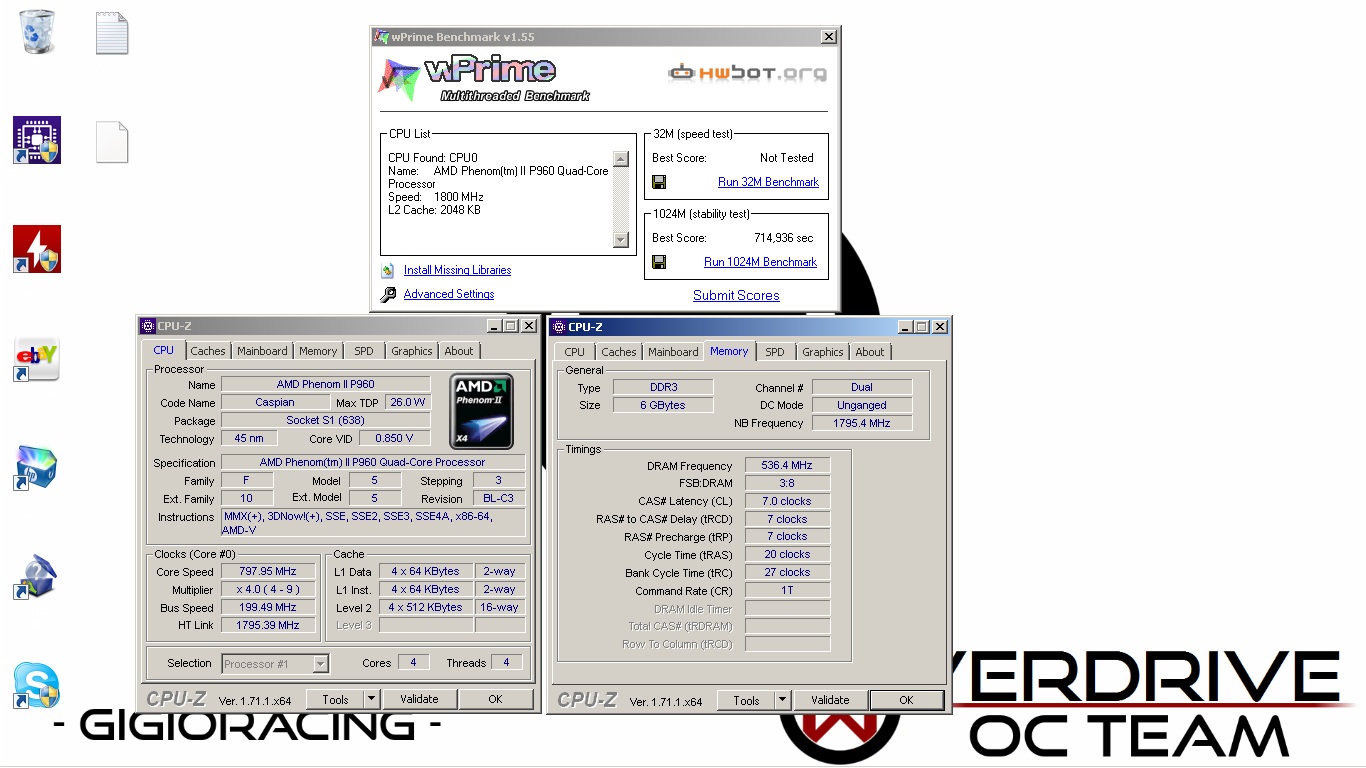Open the blank document file on desktop
This screenshot has height=768, width=1366.
coord(112,142)
